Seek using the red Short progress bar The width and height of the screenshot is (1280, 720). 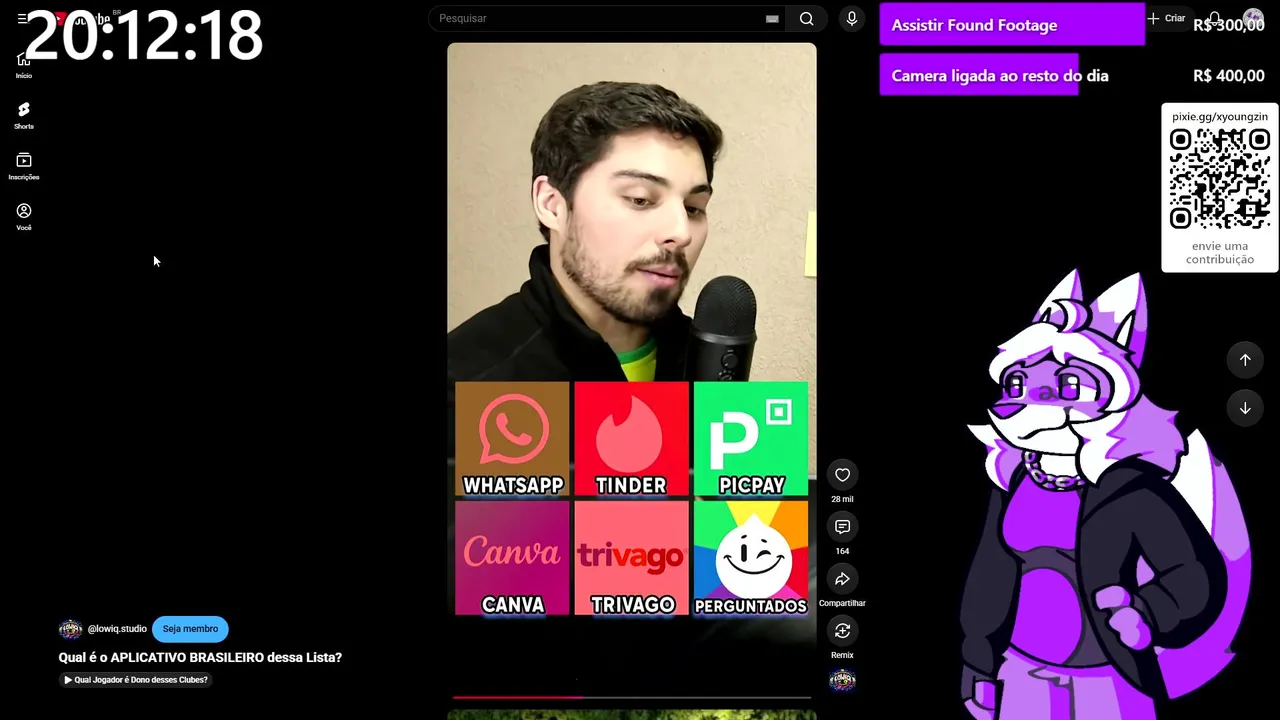click(x=632, y=697)
